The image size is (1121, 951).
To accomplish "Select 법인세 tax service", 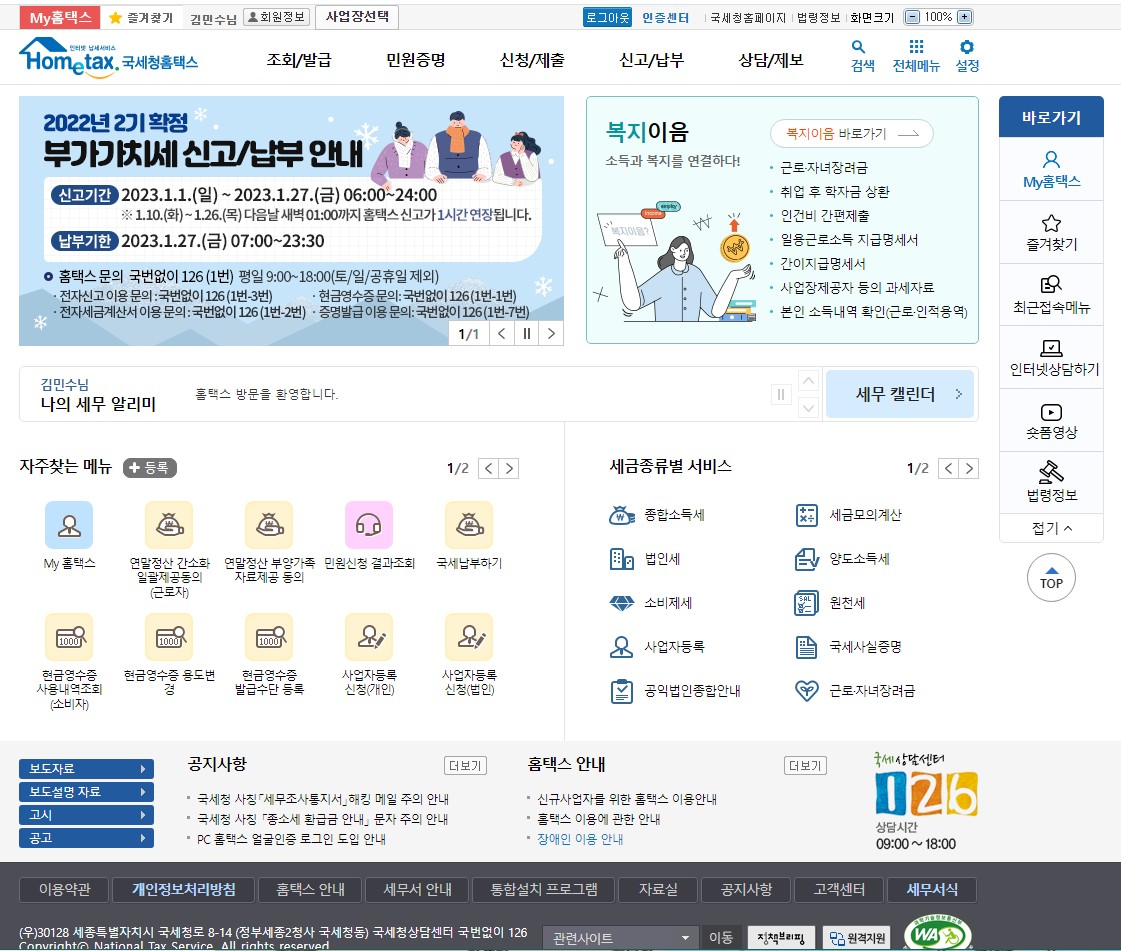I will [x=644, y=559].
